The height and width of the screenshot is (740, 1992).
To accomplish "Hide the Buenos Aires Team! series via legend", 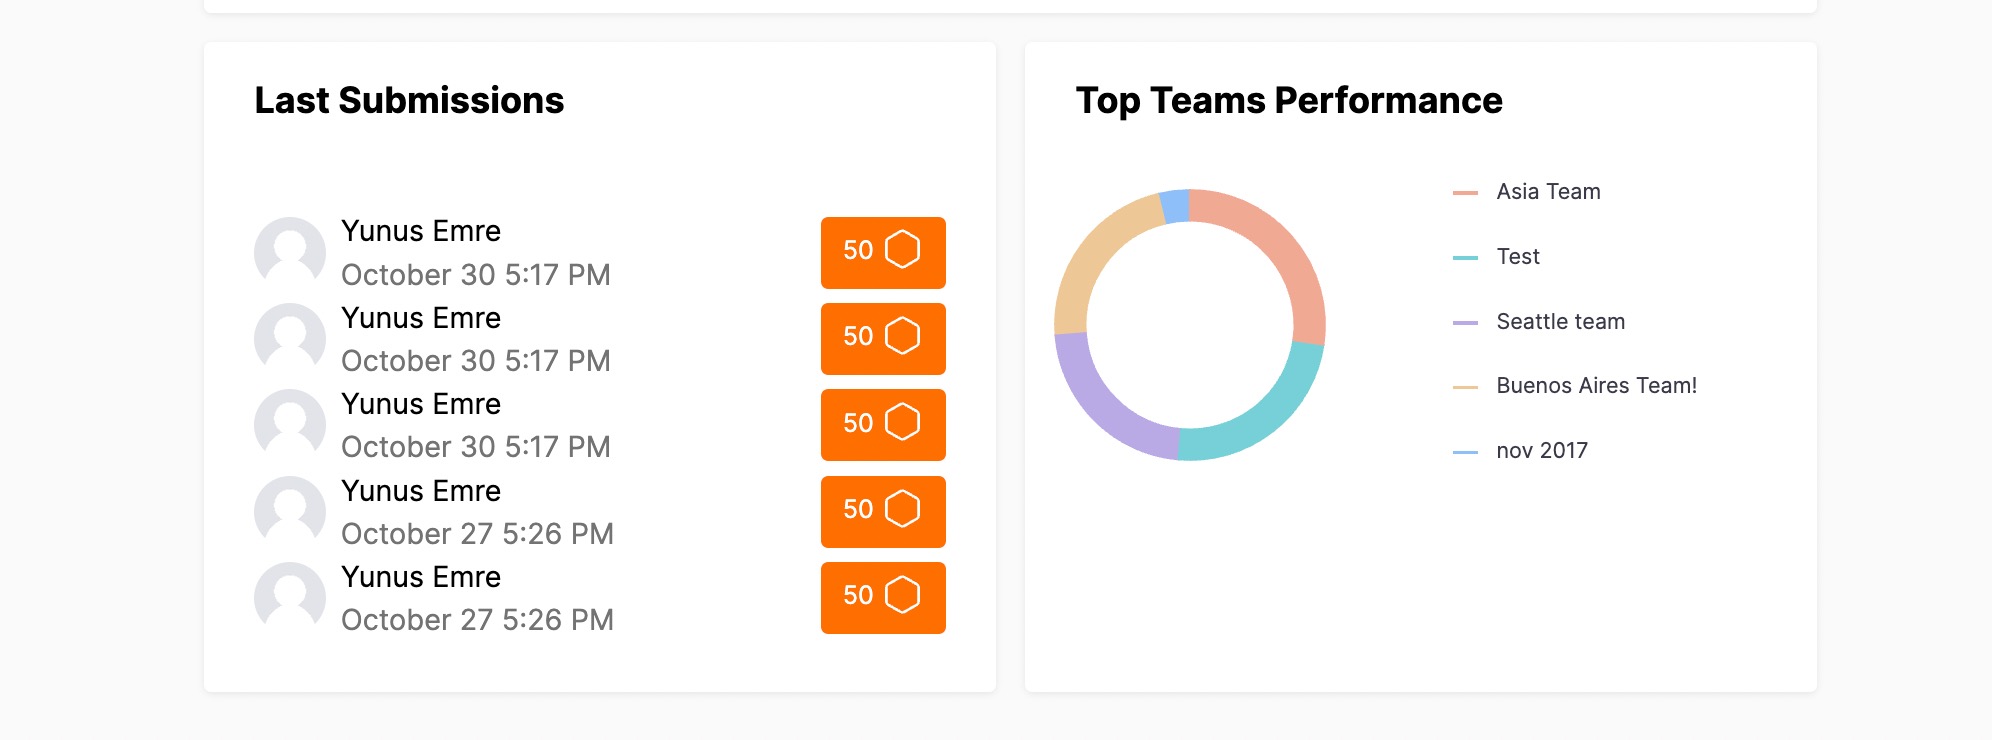I will pos(1595,386).
